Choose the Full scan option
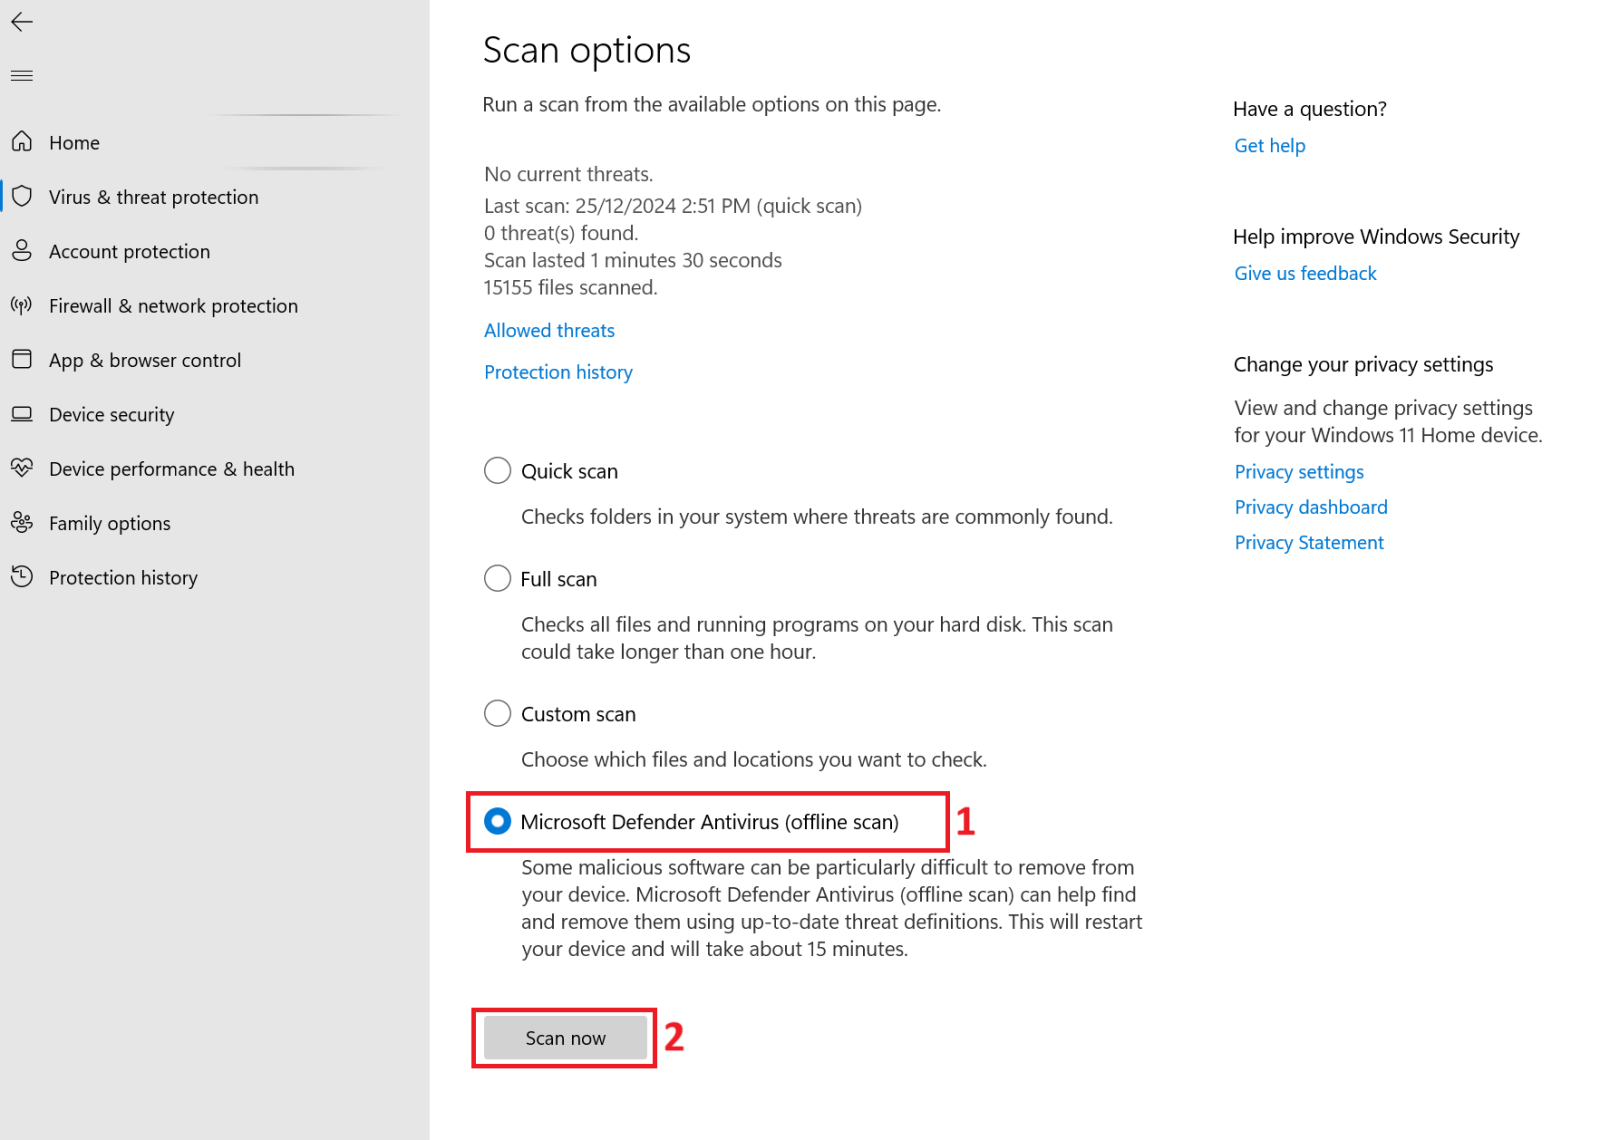 [x=497, y=578]
